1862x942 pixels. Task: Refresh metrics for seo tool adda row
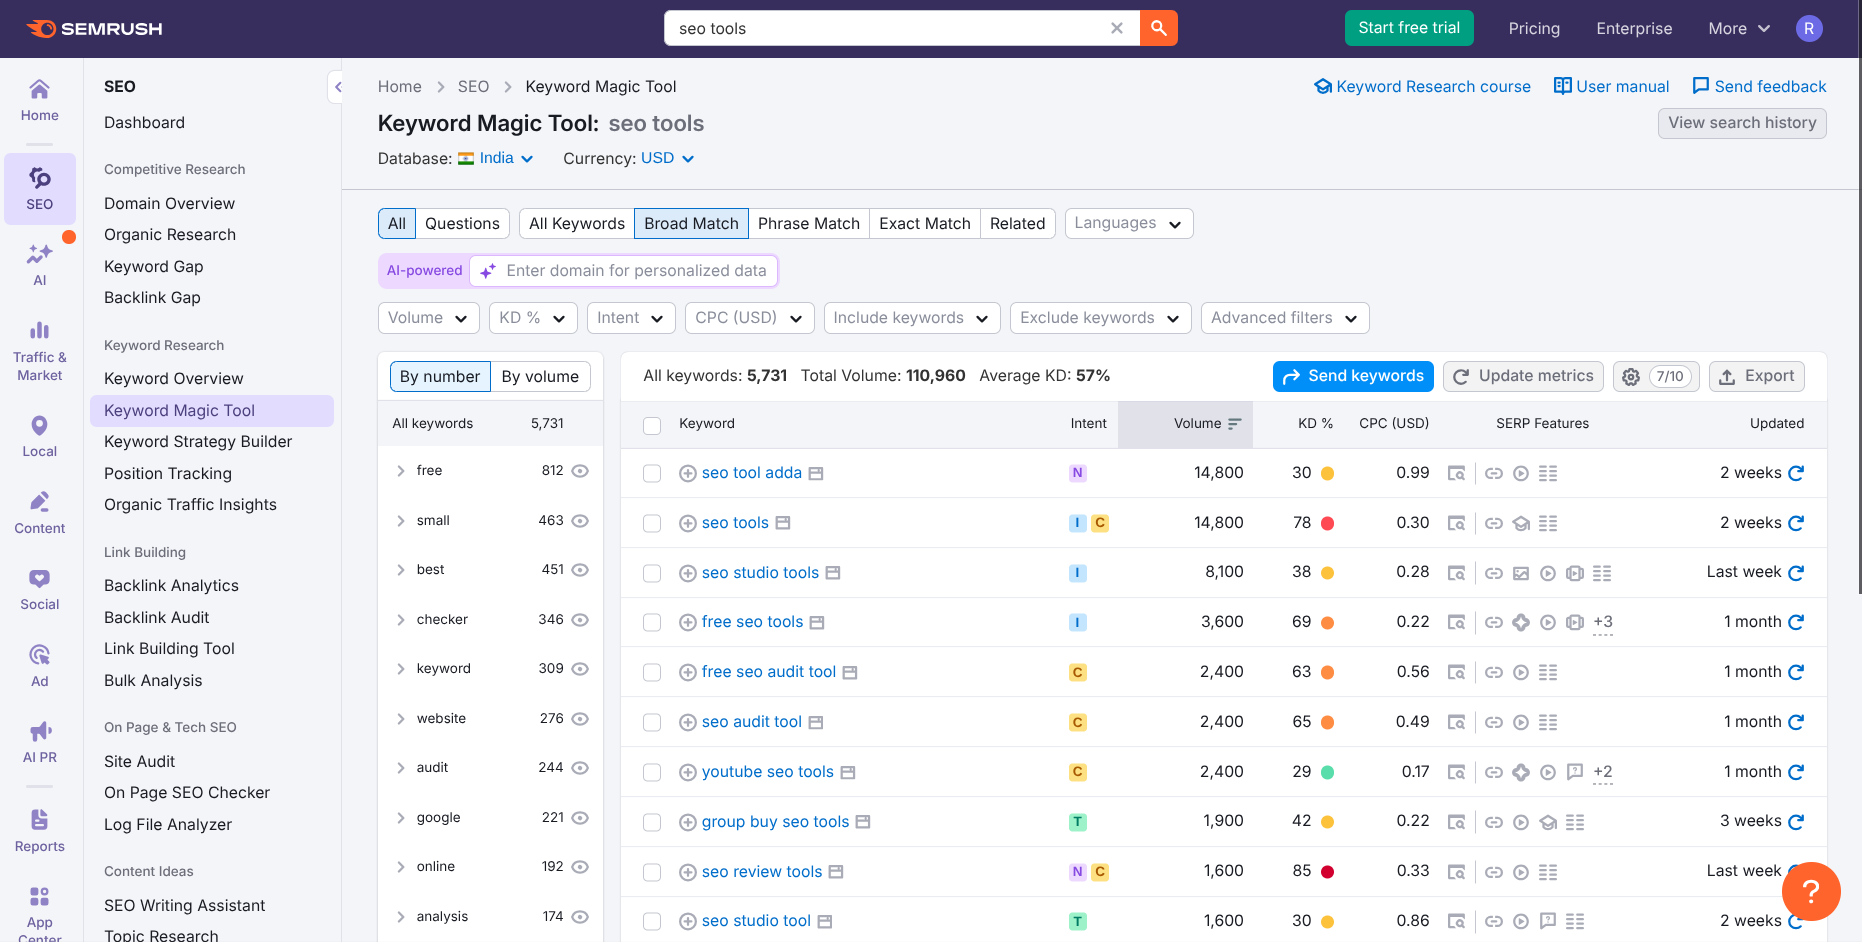pos(1796,473)
